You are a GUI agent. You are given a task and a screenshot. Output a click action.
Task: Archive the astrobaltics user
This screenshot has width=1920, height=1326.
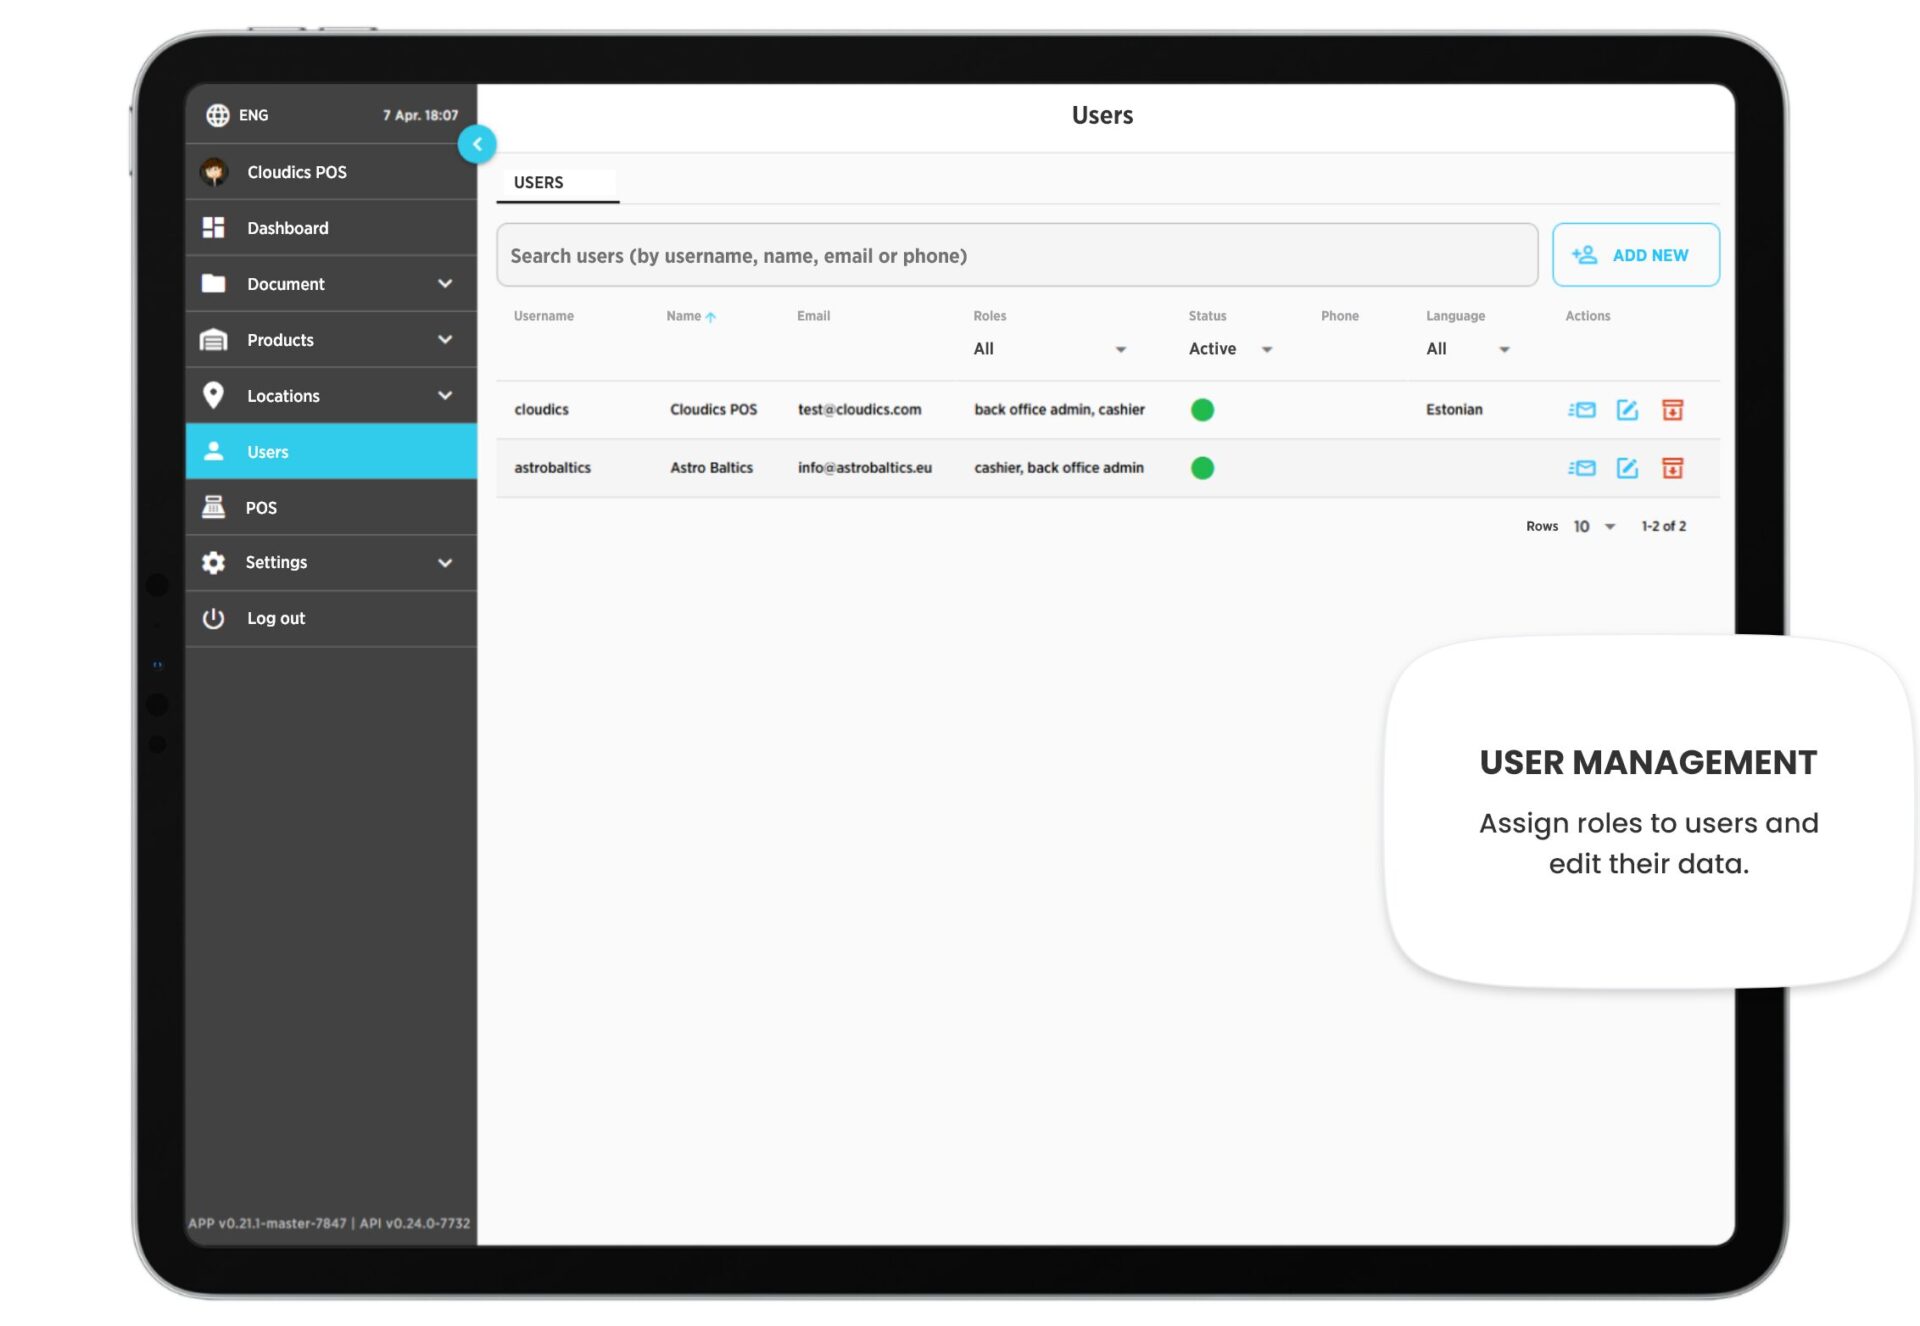1672,468
